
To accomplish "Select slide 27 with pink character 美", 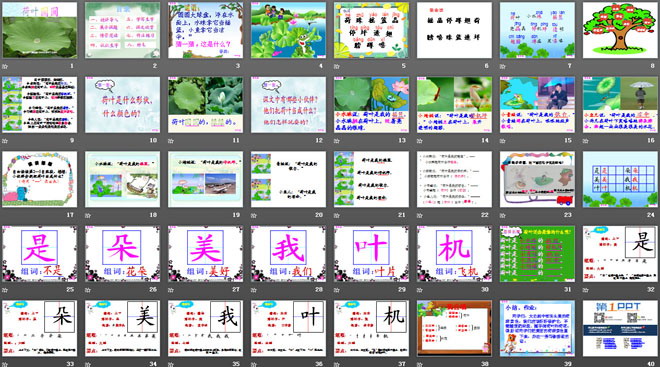I will 205,254.
